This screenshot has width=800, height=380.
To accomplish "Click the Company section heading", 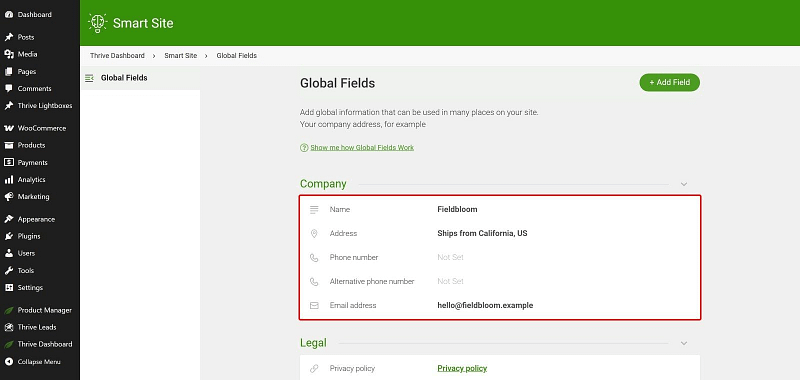I will tap(323, 184).
